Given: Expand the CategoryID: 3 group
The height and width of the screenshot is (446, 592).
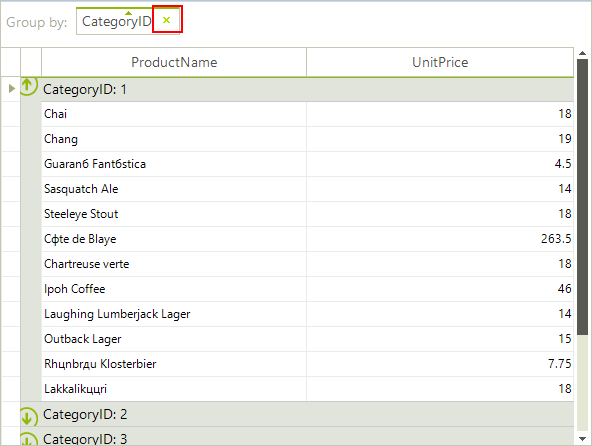Looking at the screenshot, I should [x=28, y=439].
